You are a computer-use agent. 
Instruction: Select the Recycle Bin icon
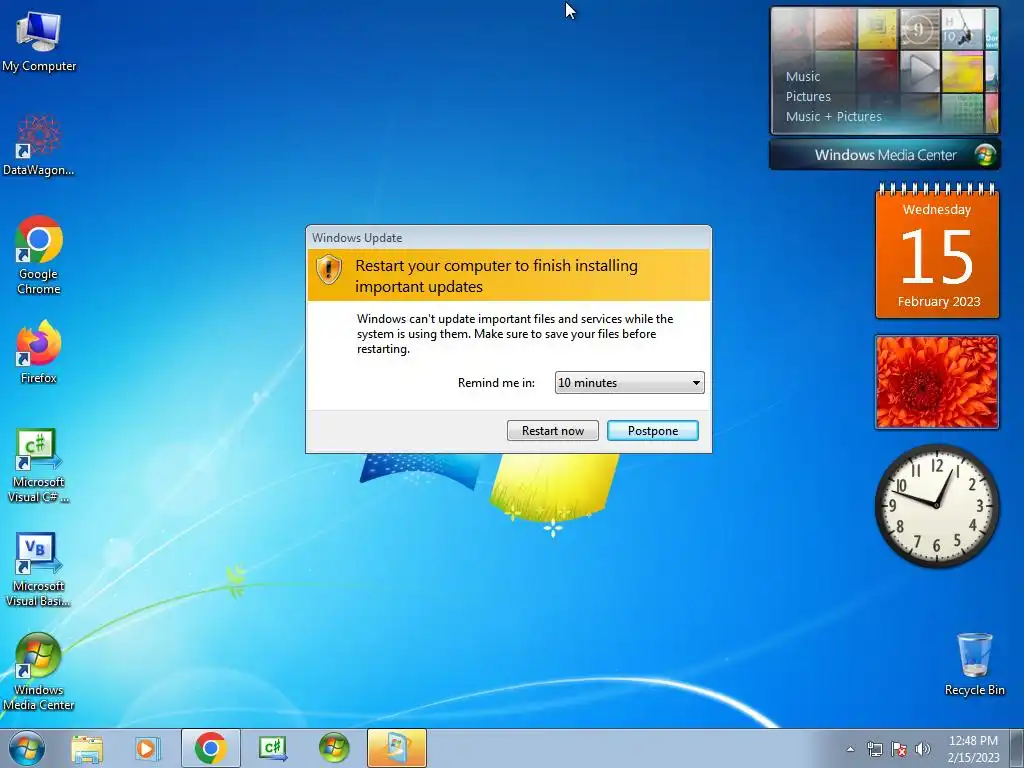[974, 664]
